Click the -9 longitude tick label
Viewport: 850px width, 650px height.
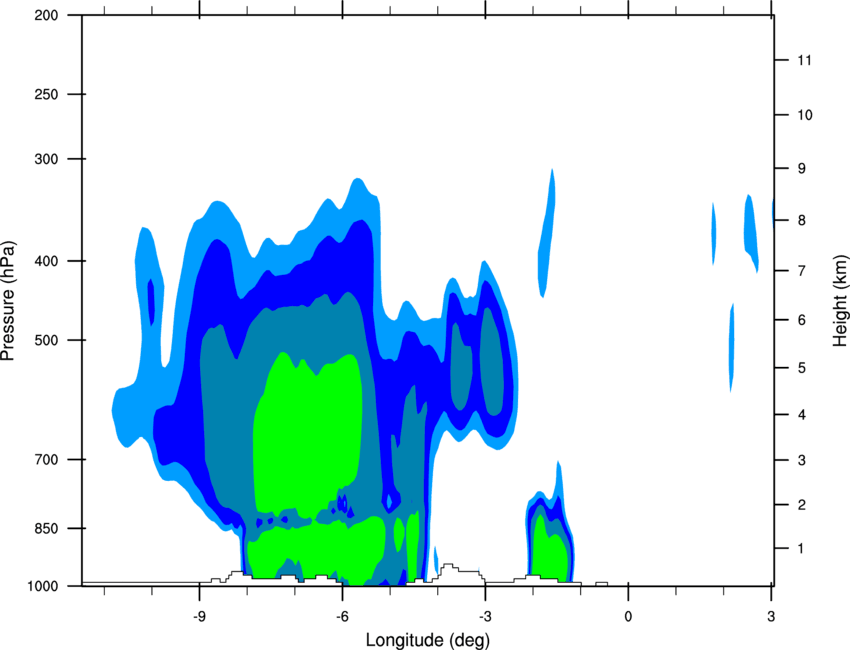(199, 617)
